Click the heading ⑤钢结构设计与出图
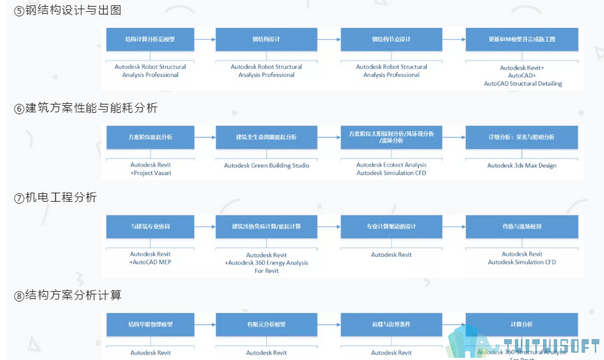 tap(68, 10)
